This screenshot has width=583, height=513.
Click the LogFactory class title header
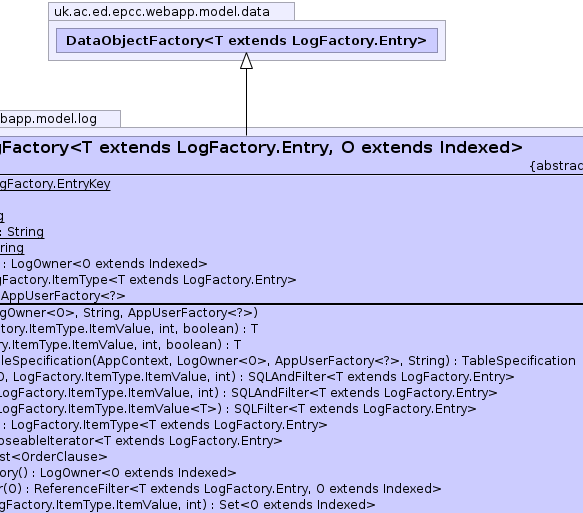(x=261, y=148)
